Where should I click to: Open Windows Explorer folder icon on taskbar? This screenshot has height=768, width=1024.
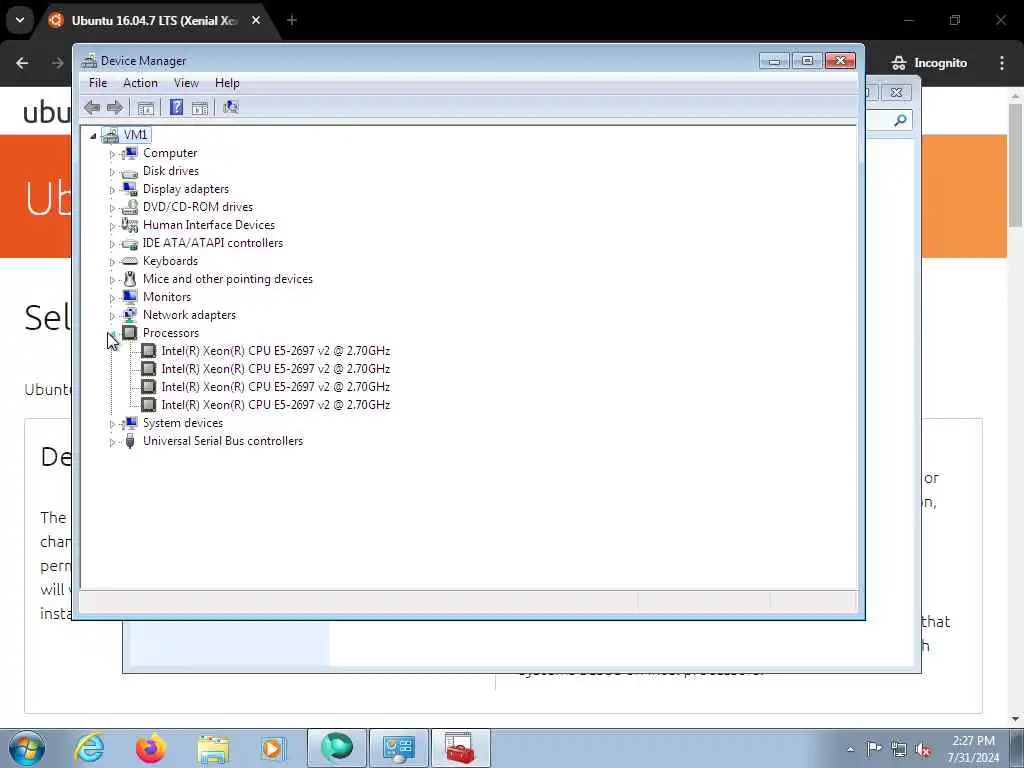pos(213,749)
